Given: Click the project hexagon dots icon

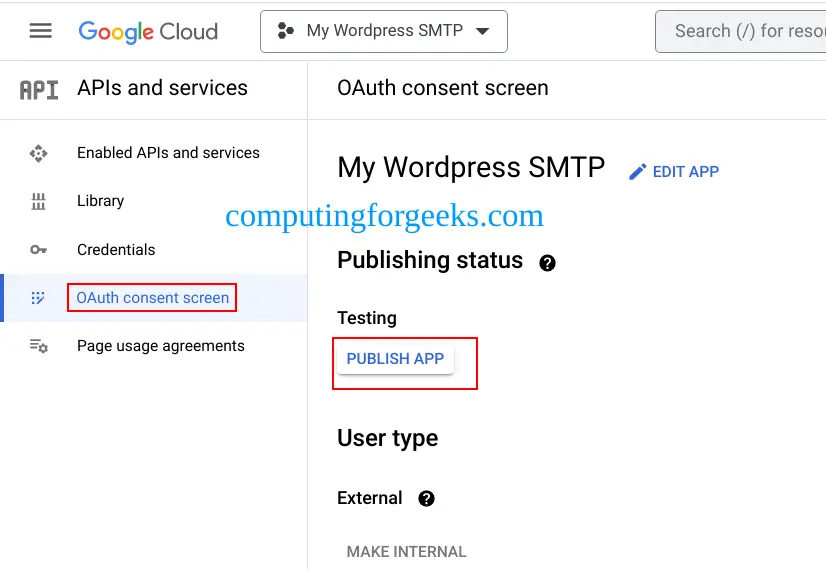Looking at the screenshot, I should coord(286,31).
